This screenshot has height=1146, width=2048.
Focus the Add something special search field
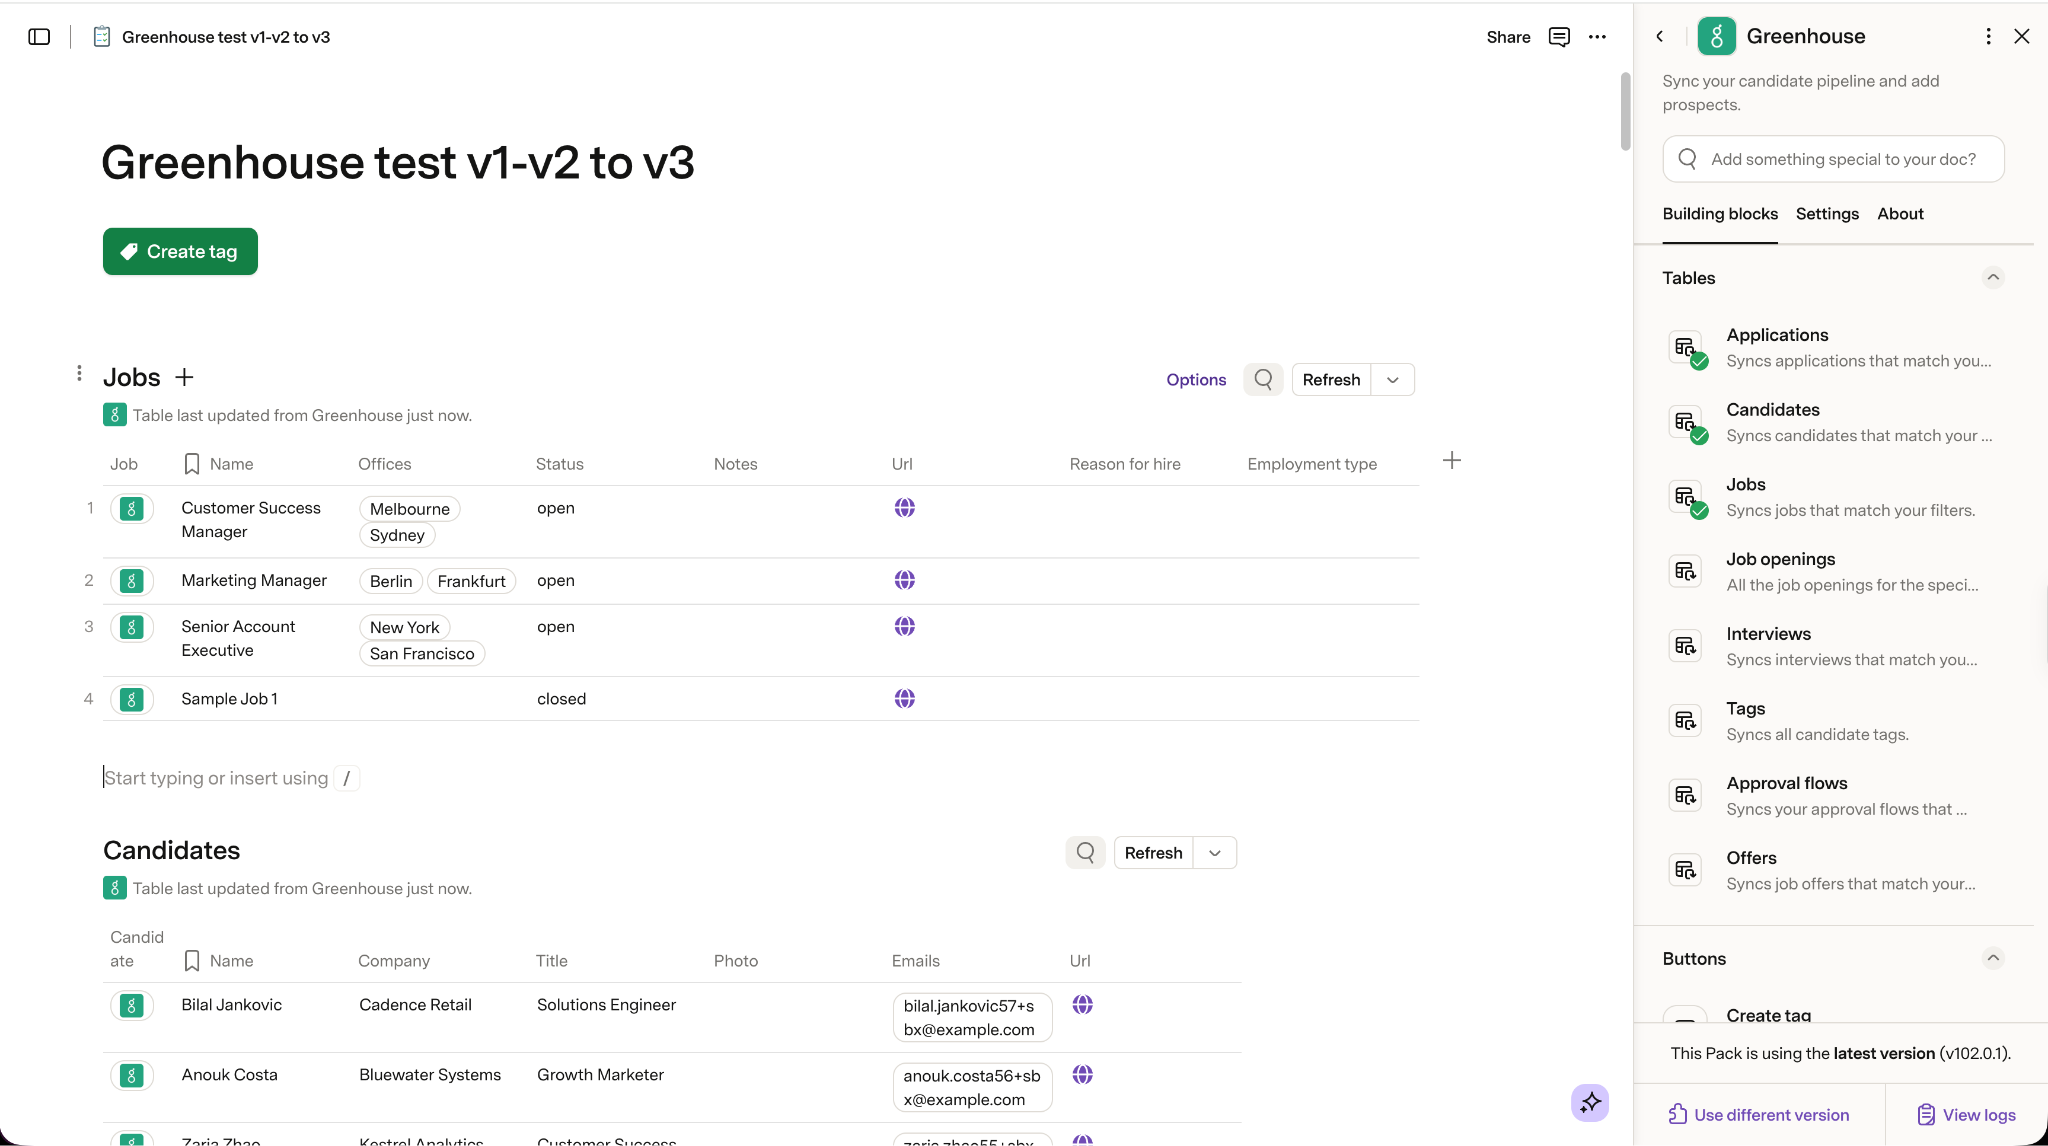pyautogui.click(x=1833, y=159)
